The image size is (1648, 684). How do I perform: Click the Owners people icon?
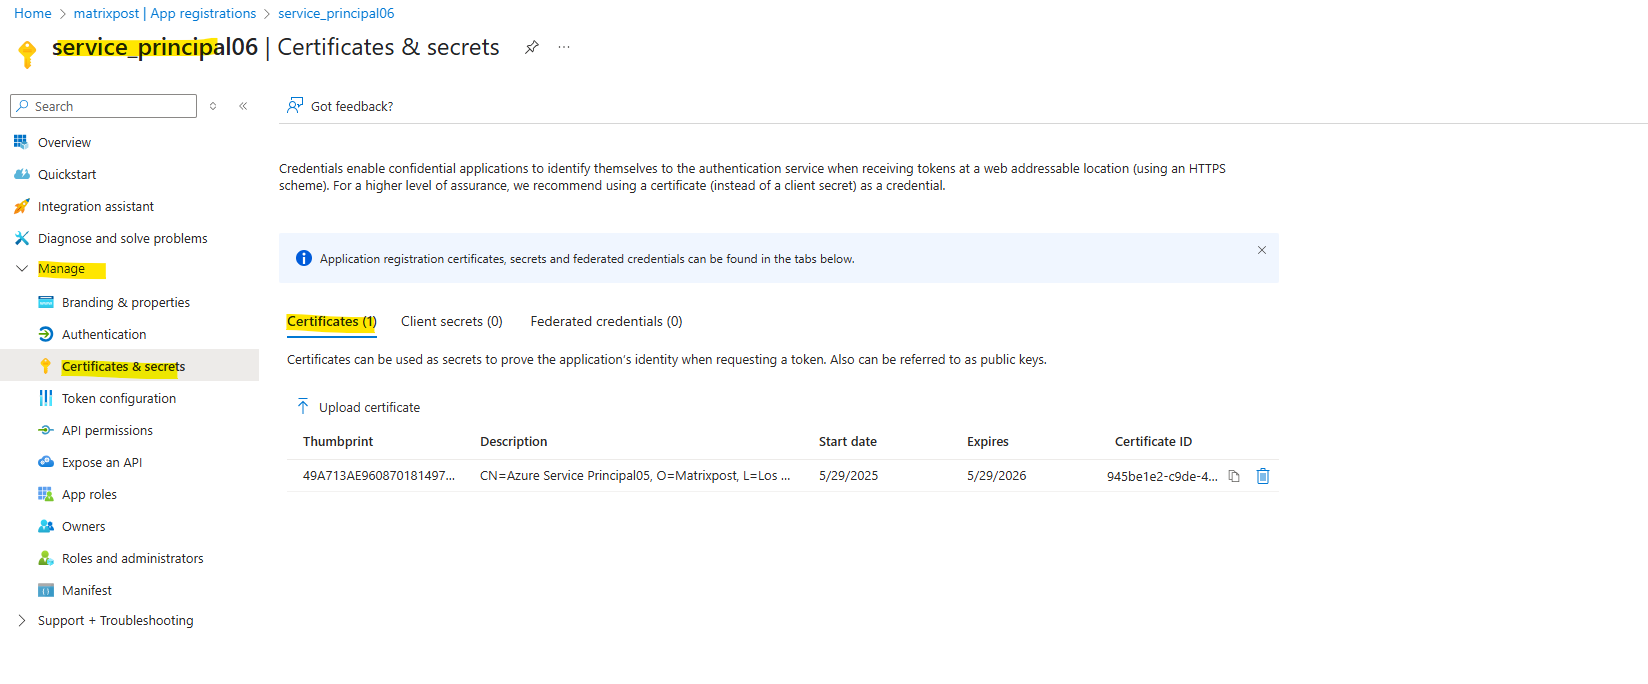(x=46, y=526)
